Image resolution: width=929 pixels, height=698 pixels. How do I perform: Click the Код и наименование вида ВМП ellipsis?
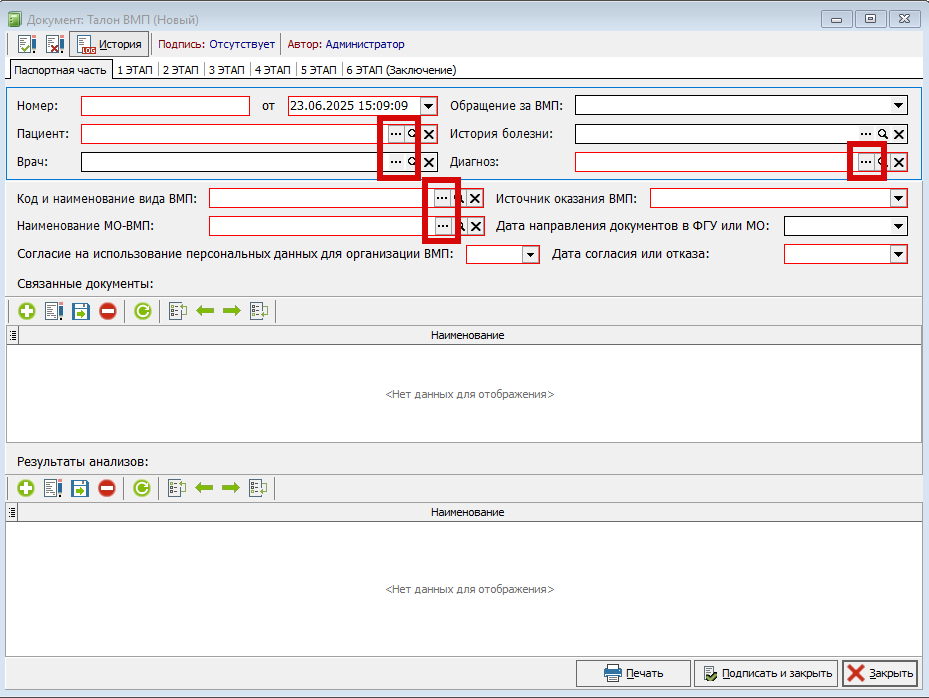442,198
